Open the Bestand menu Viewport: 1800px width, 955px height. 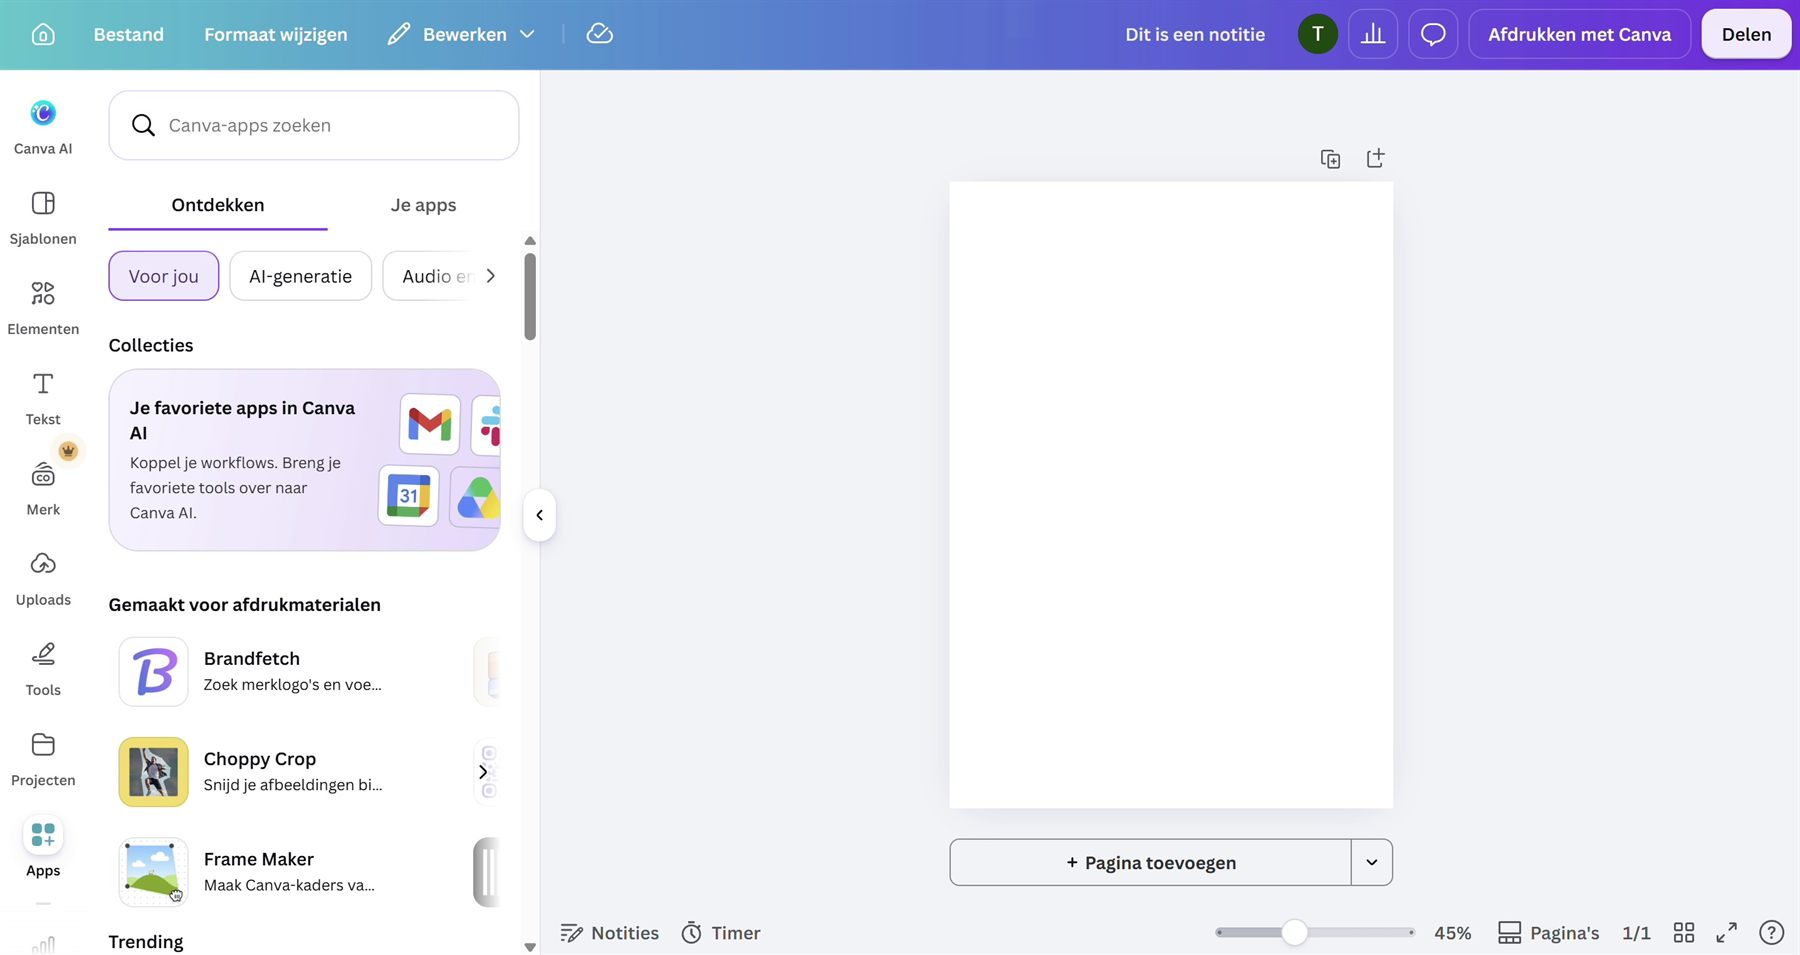(x=128, y=34)
